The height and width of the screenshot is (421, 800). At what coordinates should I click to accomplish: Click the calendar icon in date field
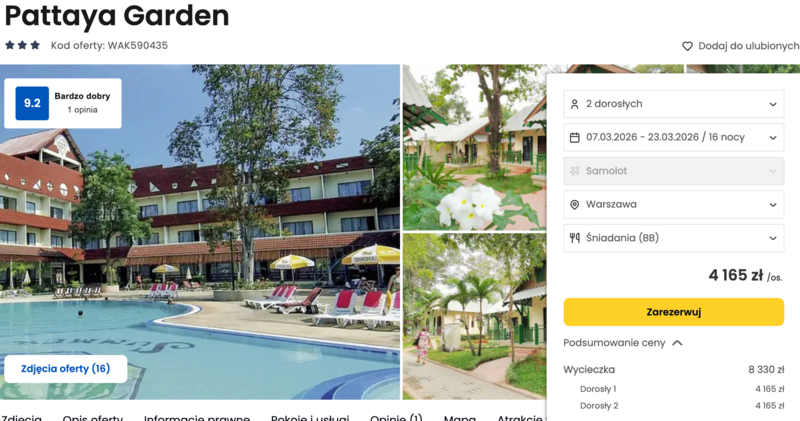click(x=574, y=138)
